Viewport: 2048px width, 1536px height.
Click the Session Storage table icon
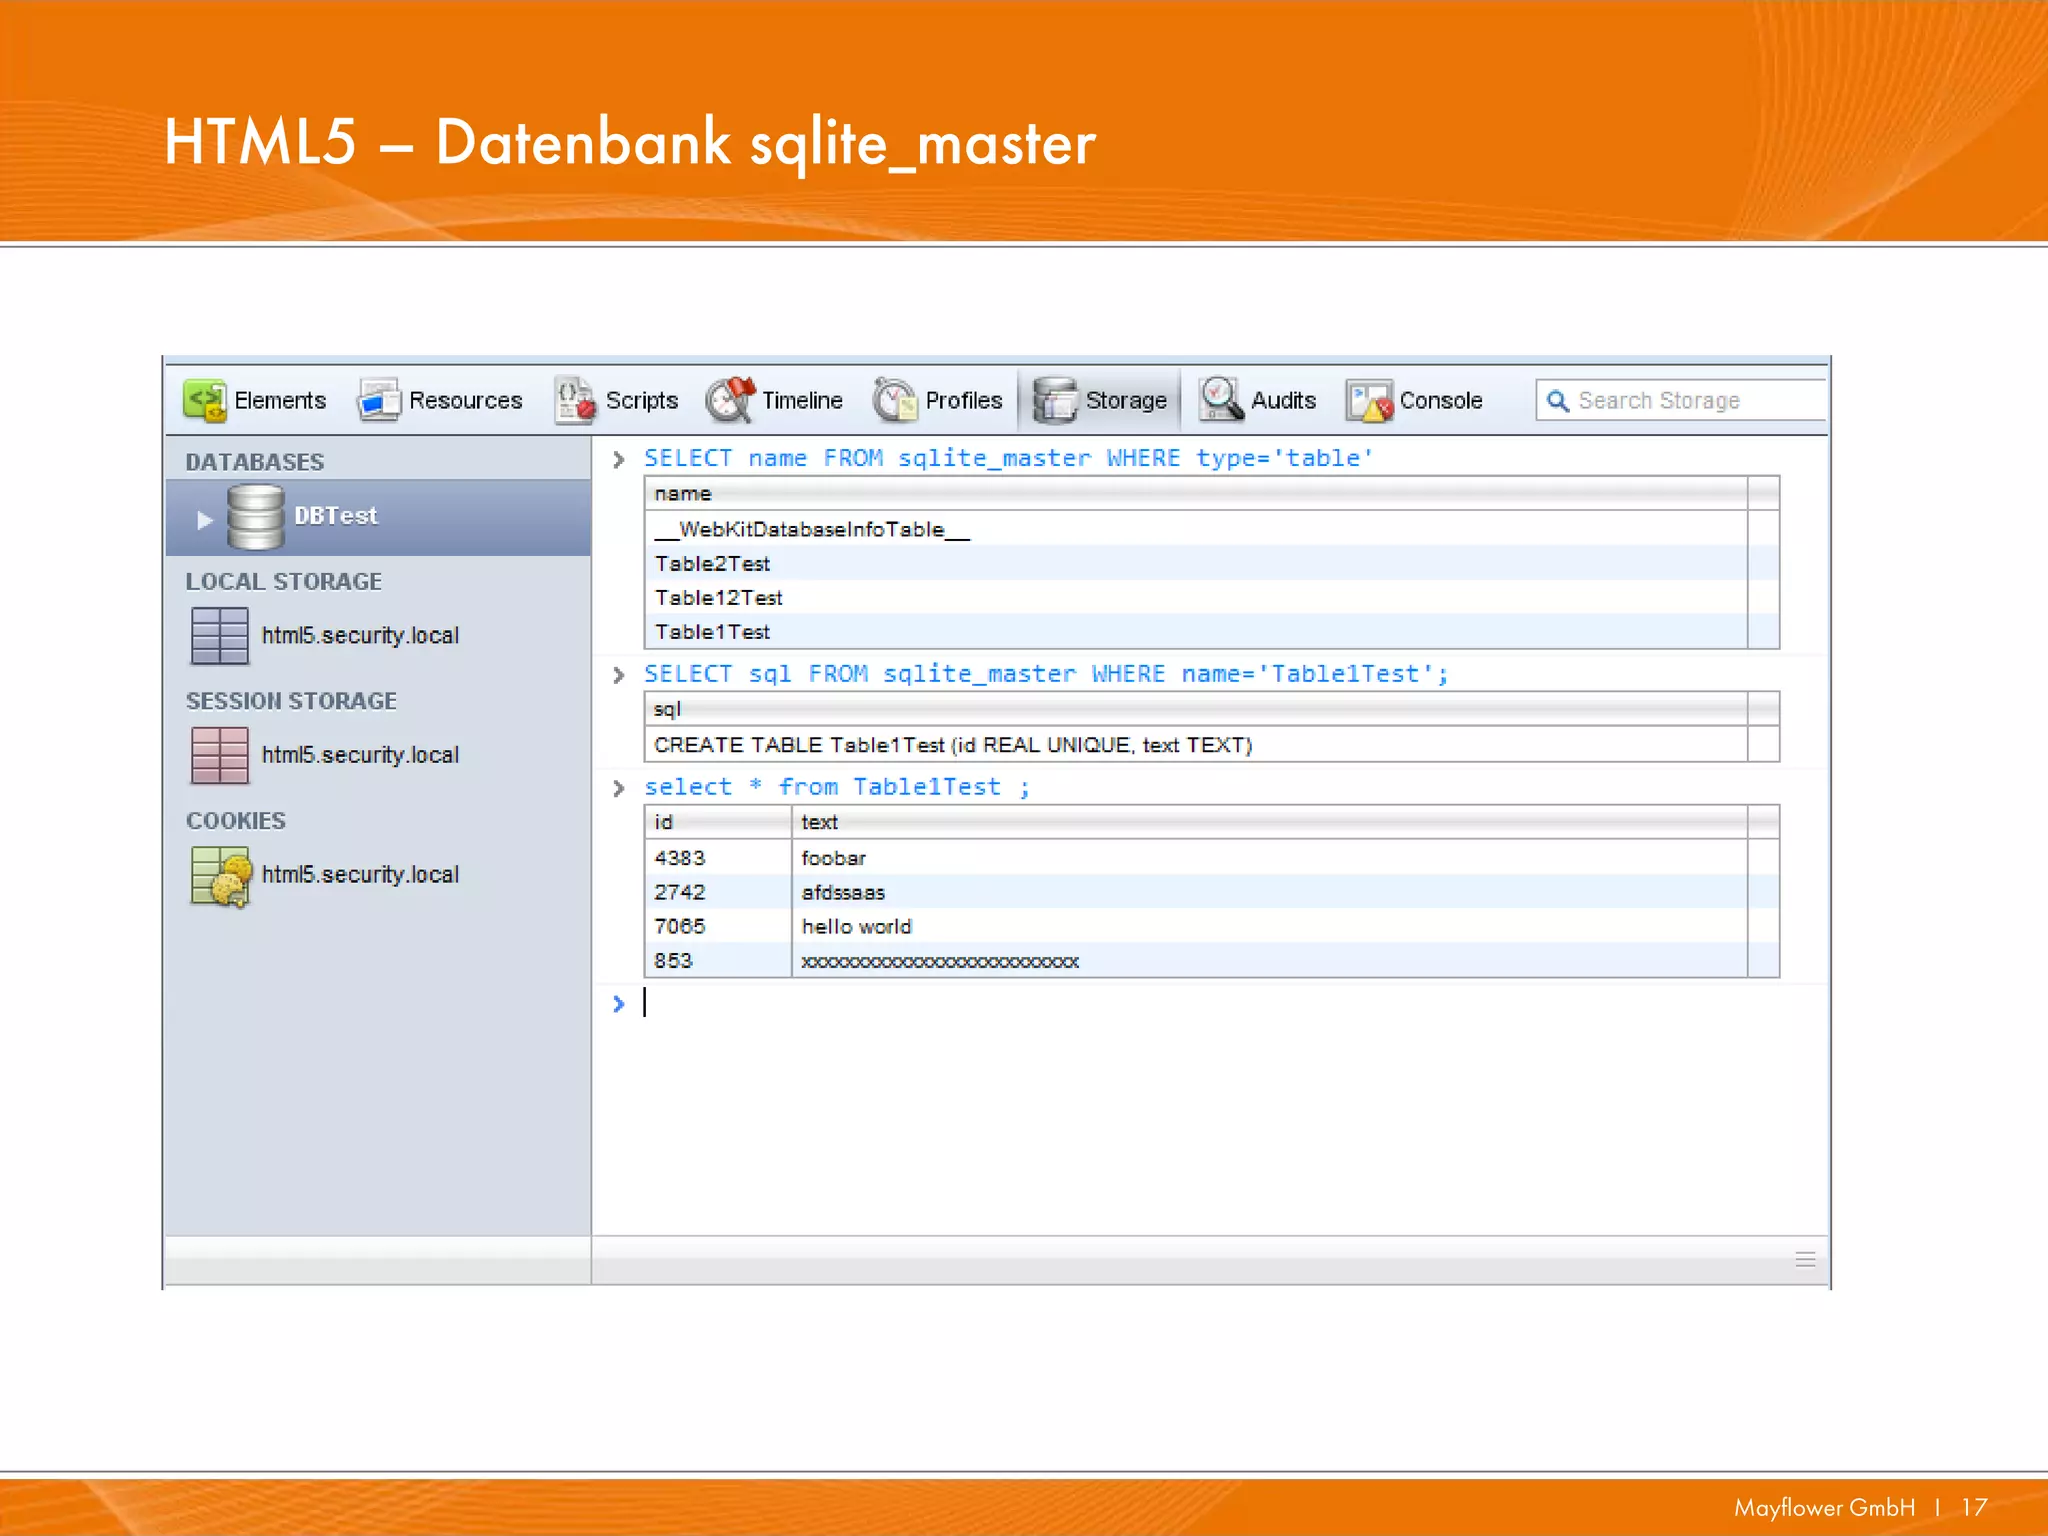click(220, 755)
